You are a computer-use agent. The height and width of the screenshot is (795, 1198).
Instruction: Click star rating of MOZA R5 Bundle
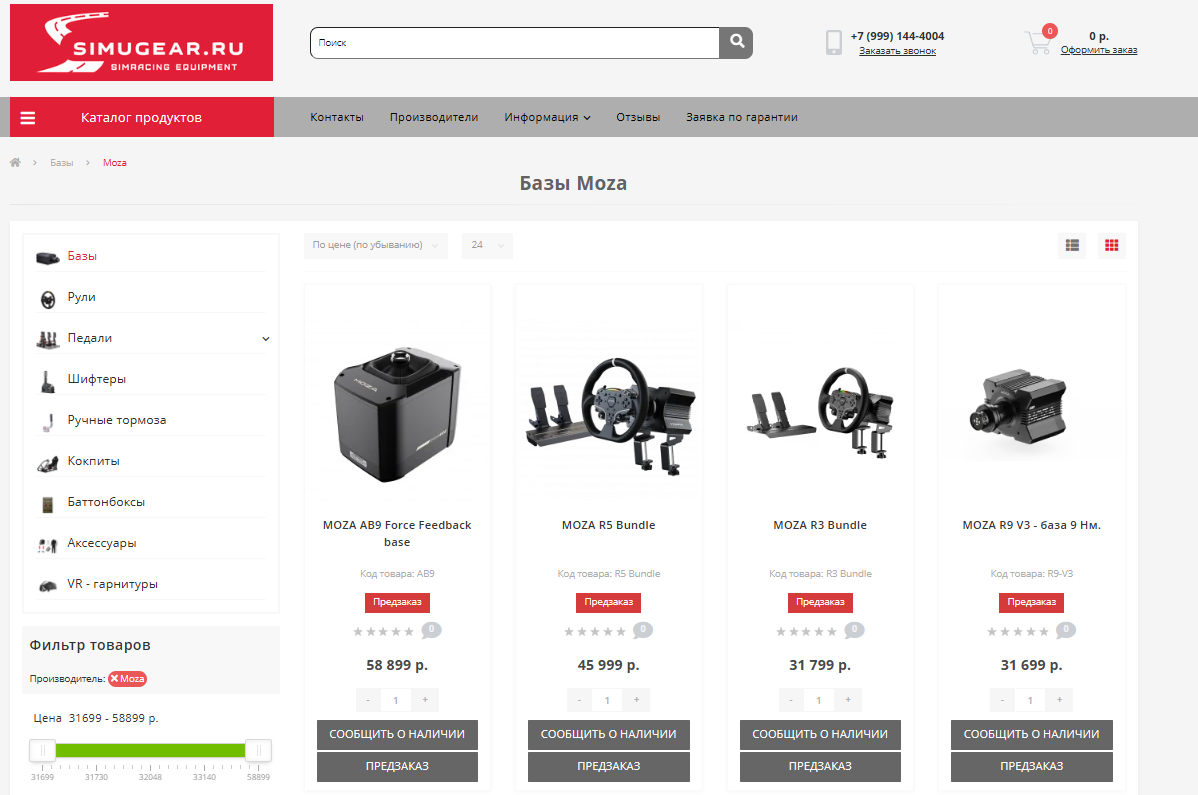tap(594, 632)
